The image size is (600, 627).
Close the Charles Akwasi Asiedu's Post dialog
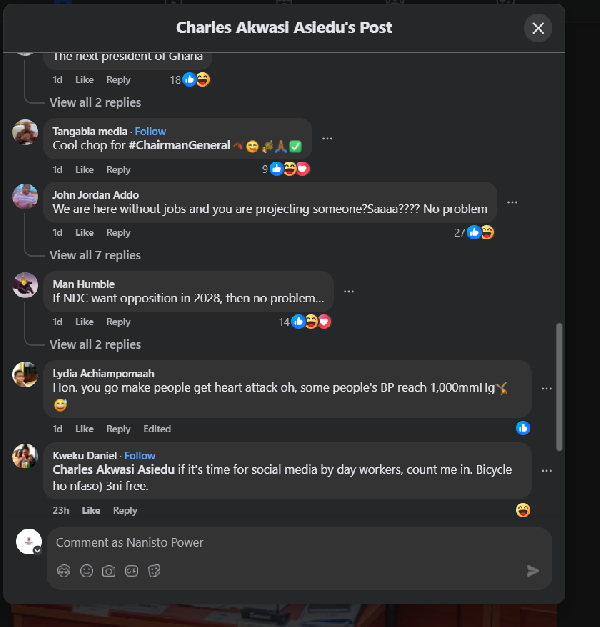coord(538,28)
